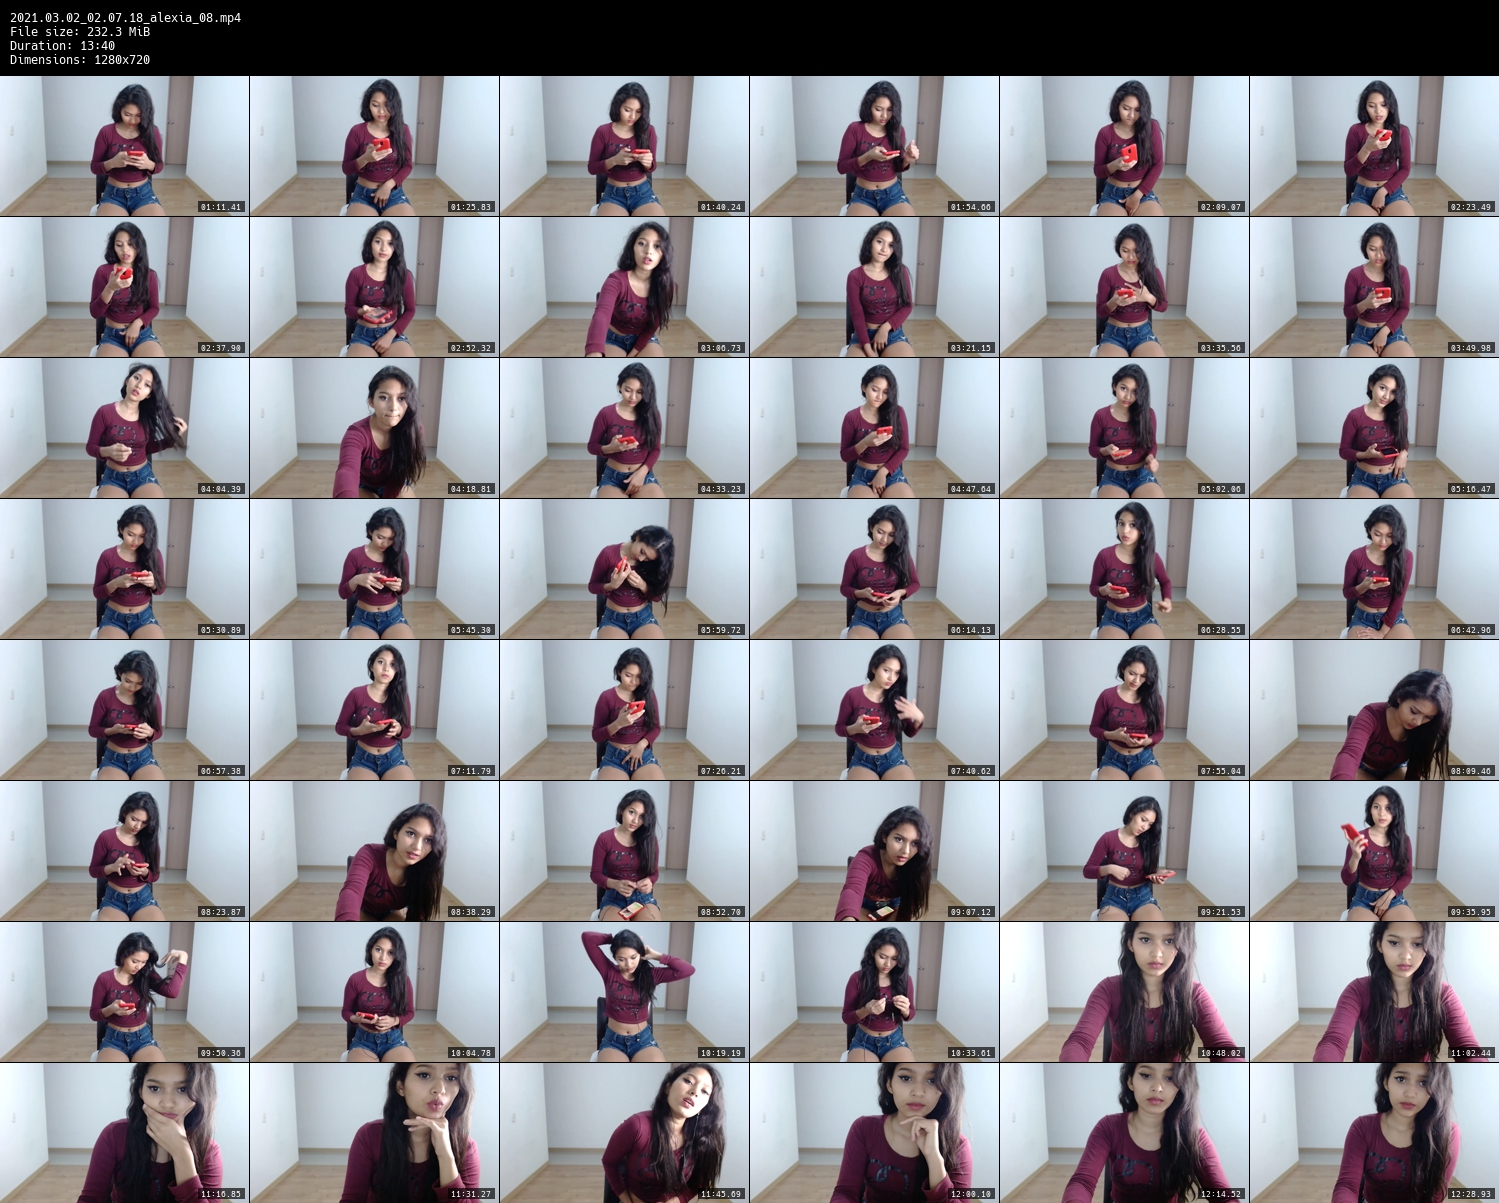Image resolution: width=1499 pixels, height=1203 pixels.
Task: Choose the 05:30.89 thumbnail
Action: 124,569
